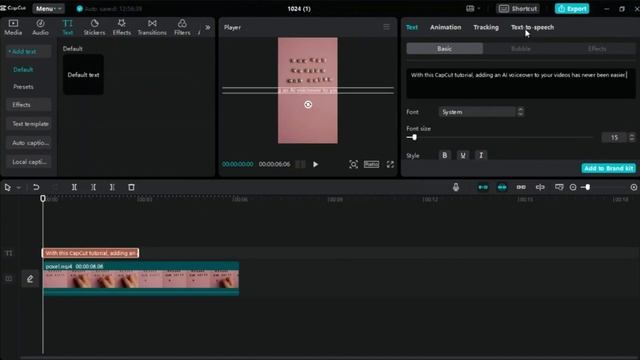Open Effects in text sidebar
Screen dimensions: 640x360
(x=28, y=104)
